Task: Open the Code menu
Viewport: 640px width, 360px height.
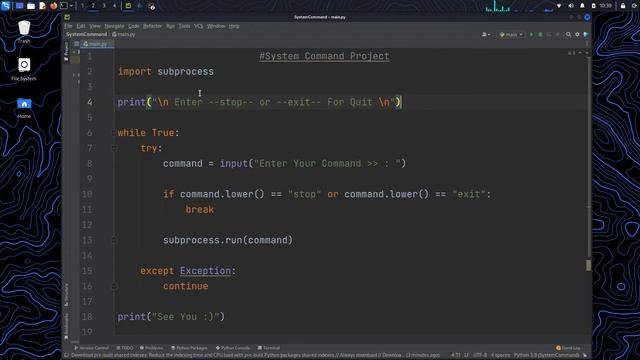Action: (x=133, y=26)
